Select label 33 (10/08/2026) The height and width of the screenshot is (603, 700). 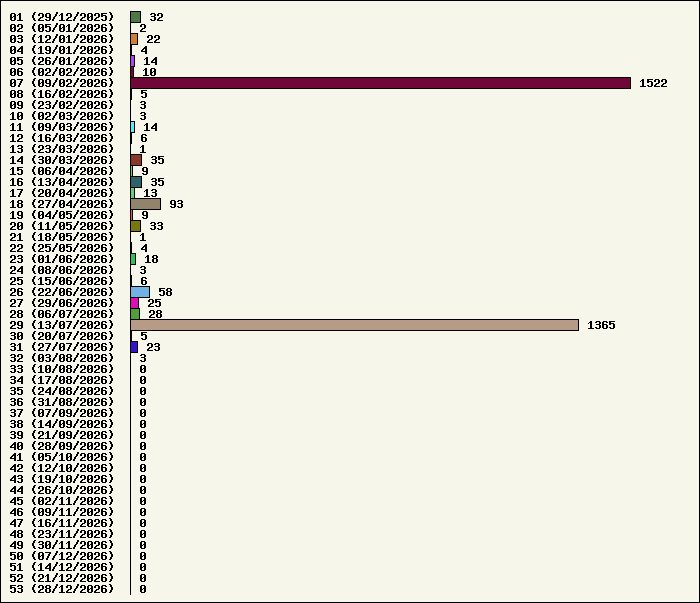[x=62, y=369]
